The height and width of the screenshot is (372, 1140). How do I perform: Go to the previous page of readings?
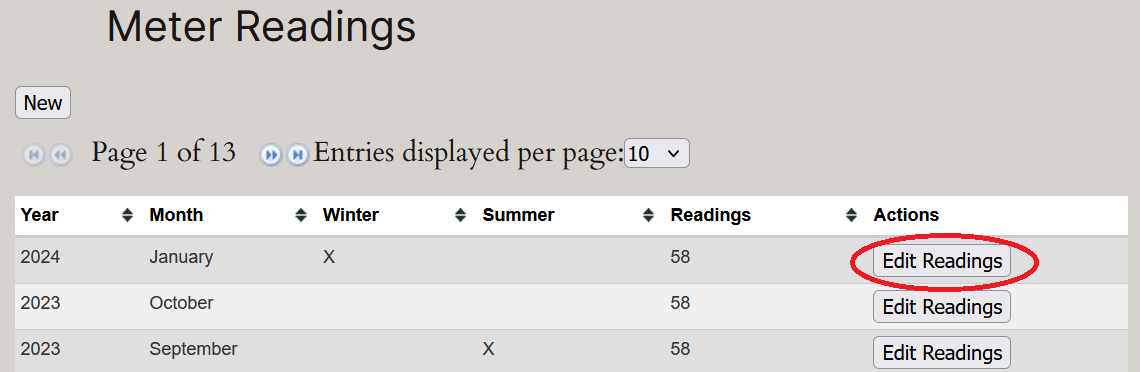click(x=60, y=154)
